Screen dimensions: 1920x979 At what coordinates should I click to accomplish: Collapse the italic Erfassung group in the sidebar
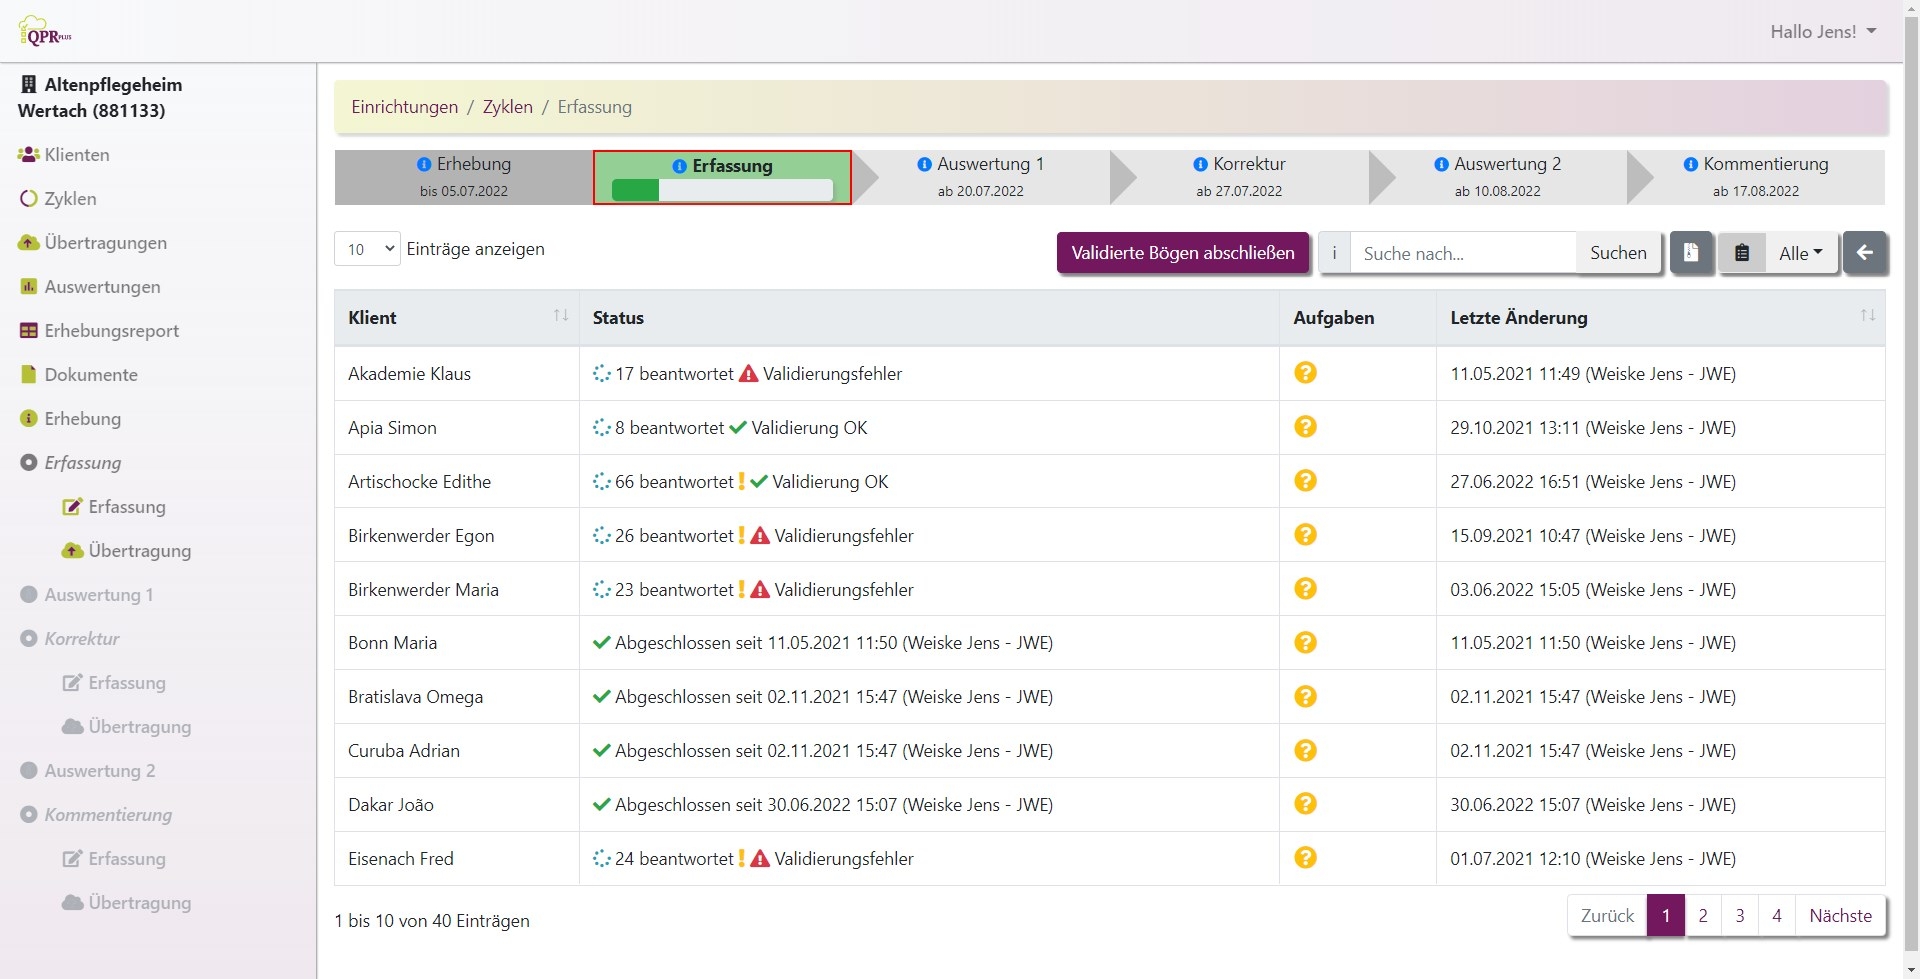[x=71, y=463]
